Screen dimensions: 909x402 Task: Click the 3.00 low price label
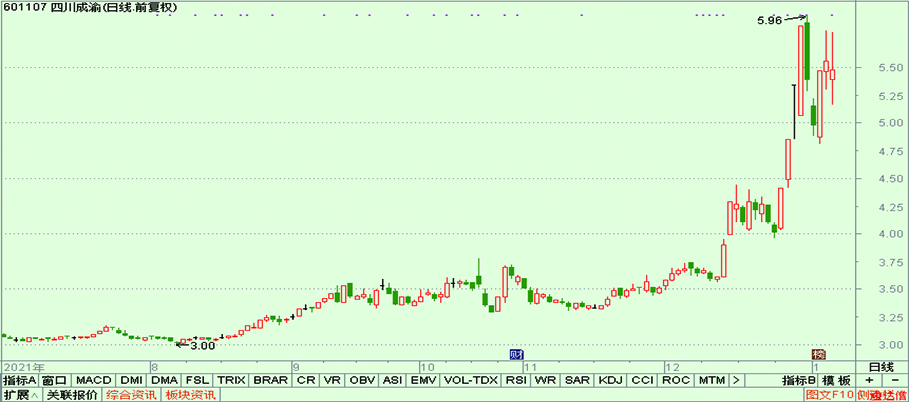[x=203, y=346]
